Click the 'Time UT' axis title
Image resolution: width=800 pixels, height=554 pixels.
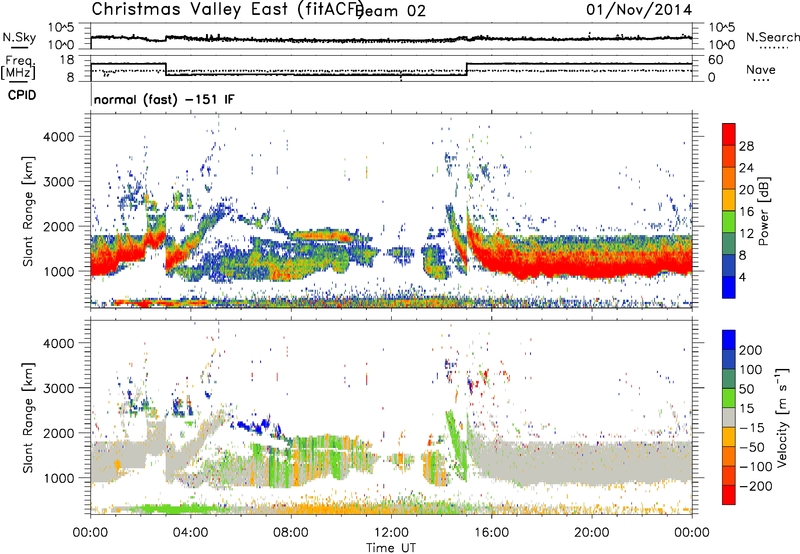click(x=391, y=547)
